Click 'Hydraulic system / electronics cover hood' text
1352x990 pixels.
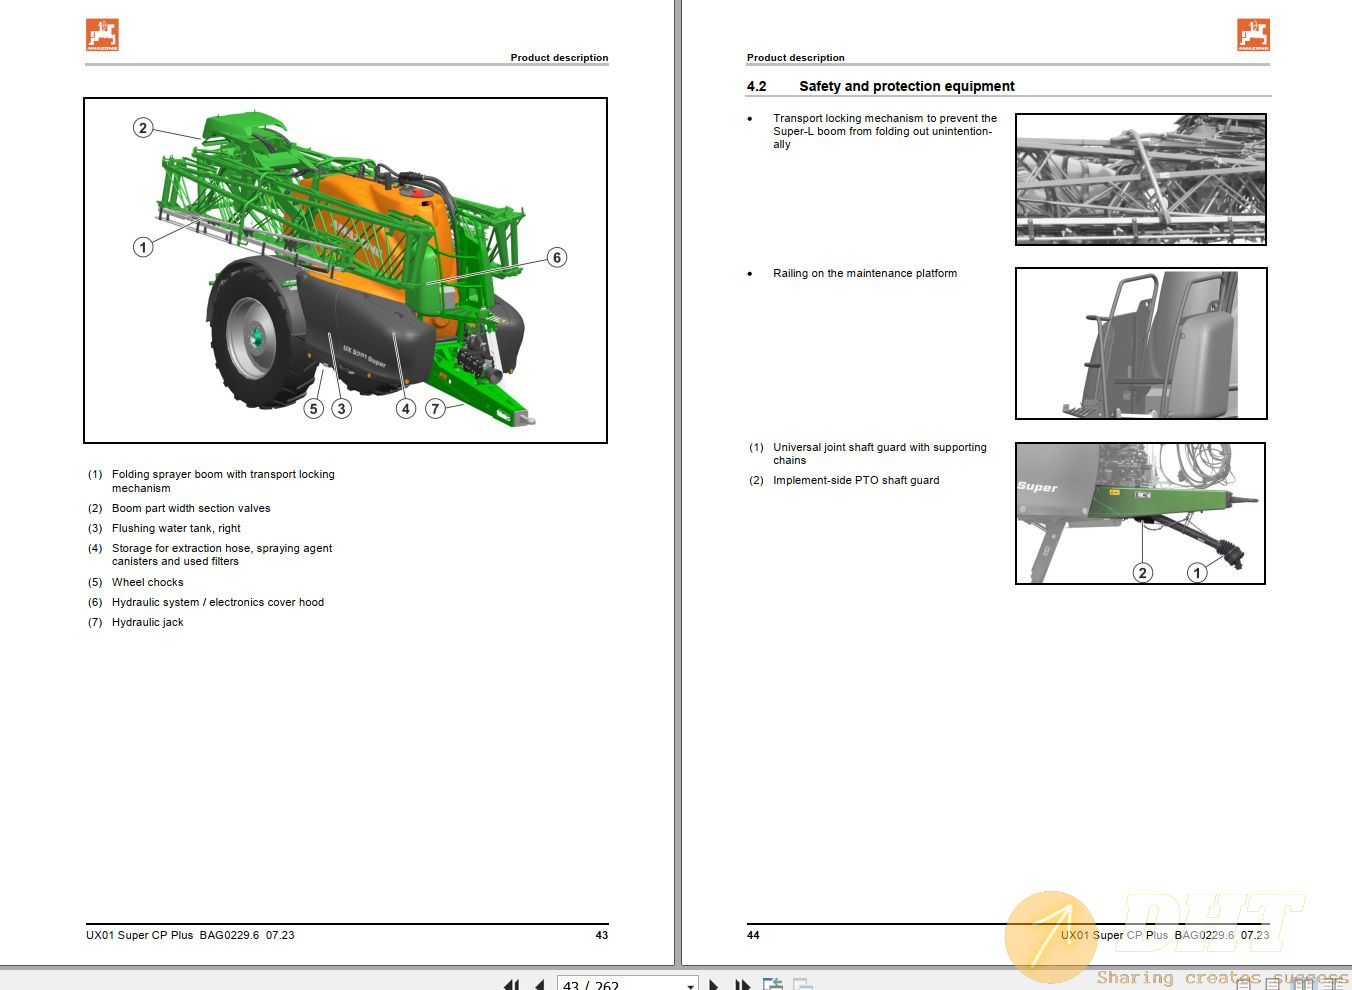pos(218,602)
